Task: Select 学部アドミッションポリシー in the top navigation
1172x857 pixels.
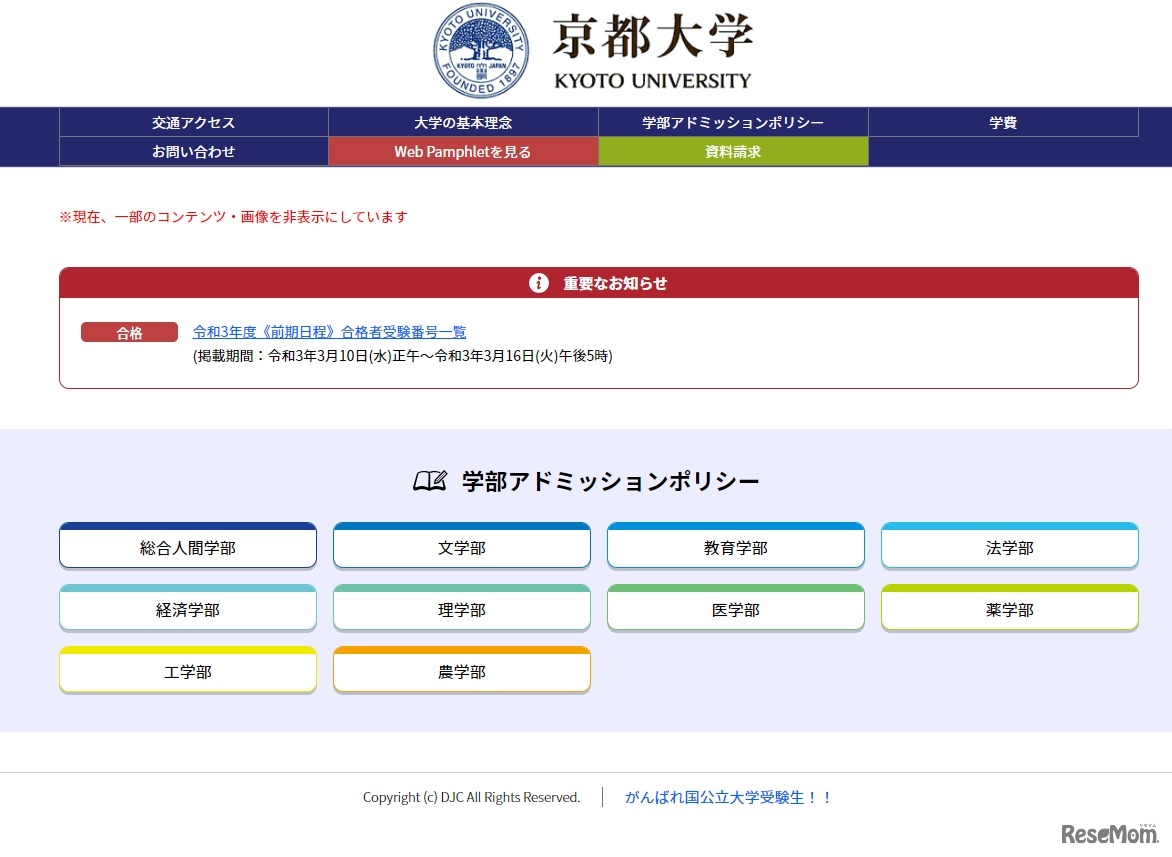Action: pyautogui.click(x=733, y=123)
